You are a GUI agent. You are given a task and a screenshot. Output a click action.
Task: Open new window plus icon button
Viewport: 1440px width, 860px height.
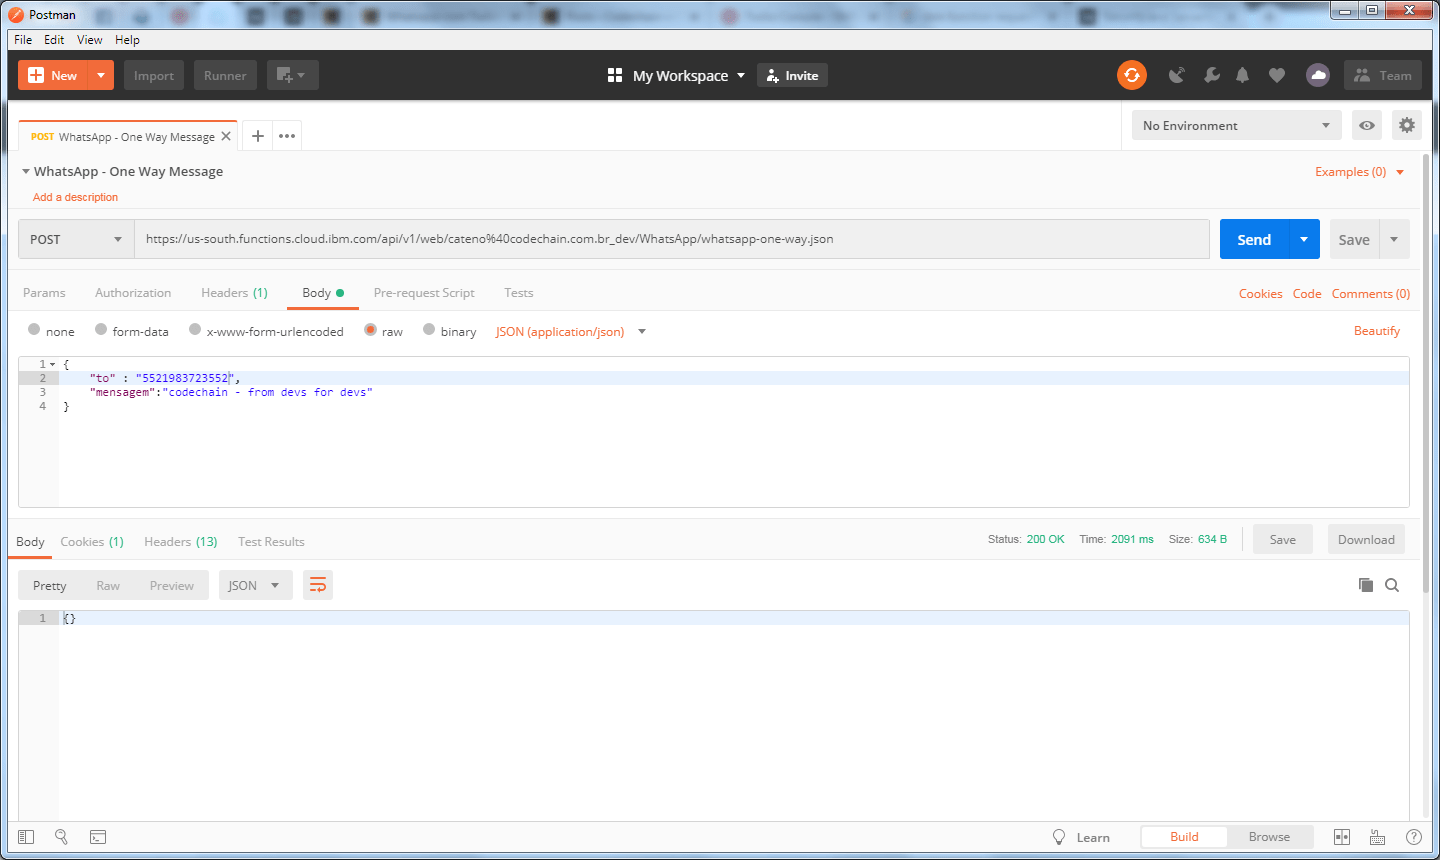[292, 75]
